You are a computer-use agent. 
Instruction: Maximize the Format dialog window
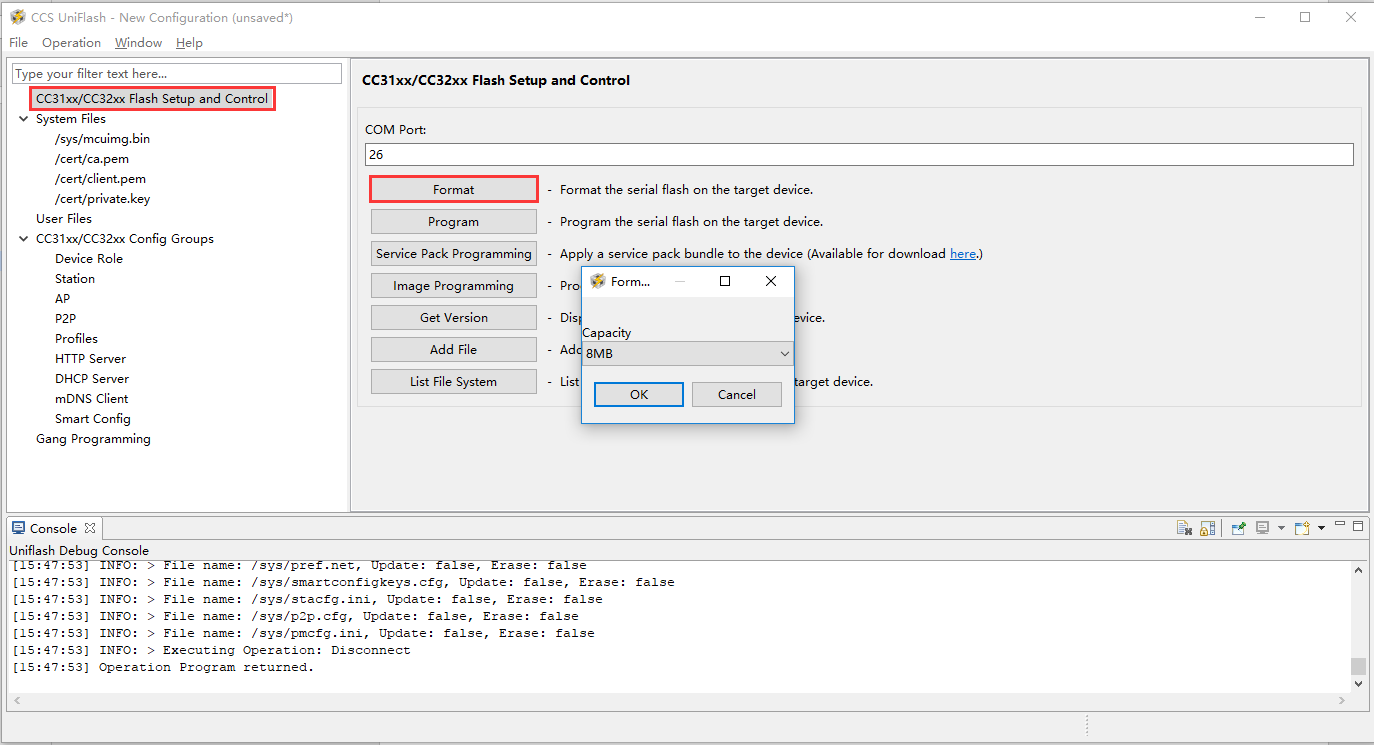click(x=725, y=281)
